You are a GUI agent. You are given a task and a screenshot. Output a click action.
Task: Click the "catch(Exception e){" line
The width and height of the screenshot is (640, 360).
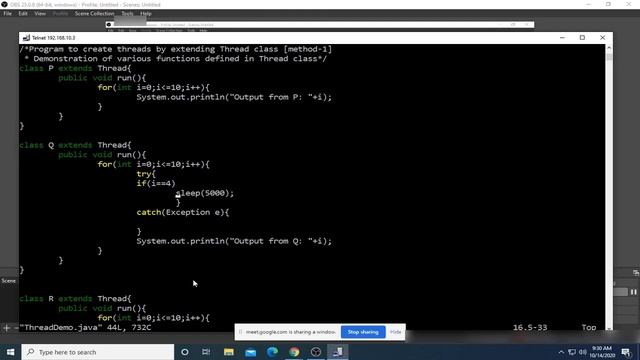183,212
